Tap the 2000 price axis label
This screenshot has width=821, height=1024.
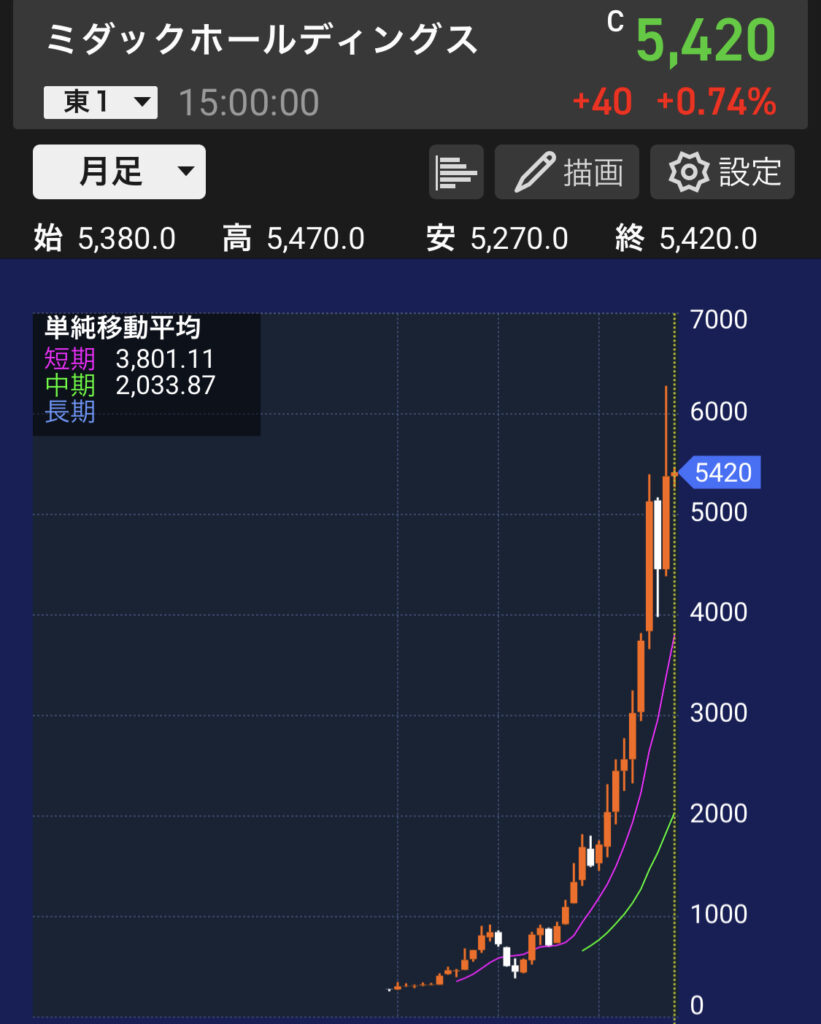point(718,813)
